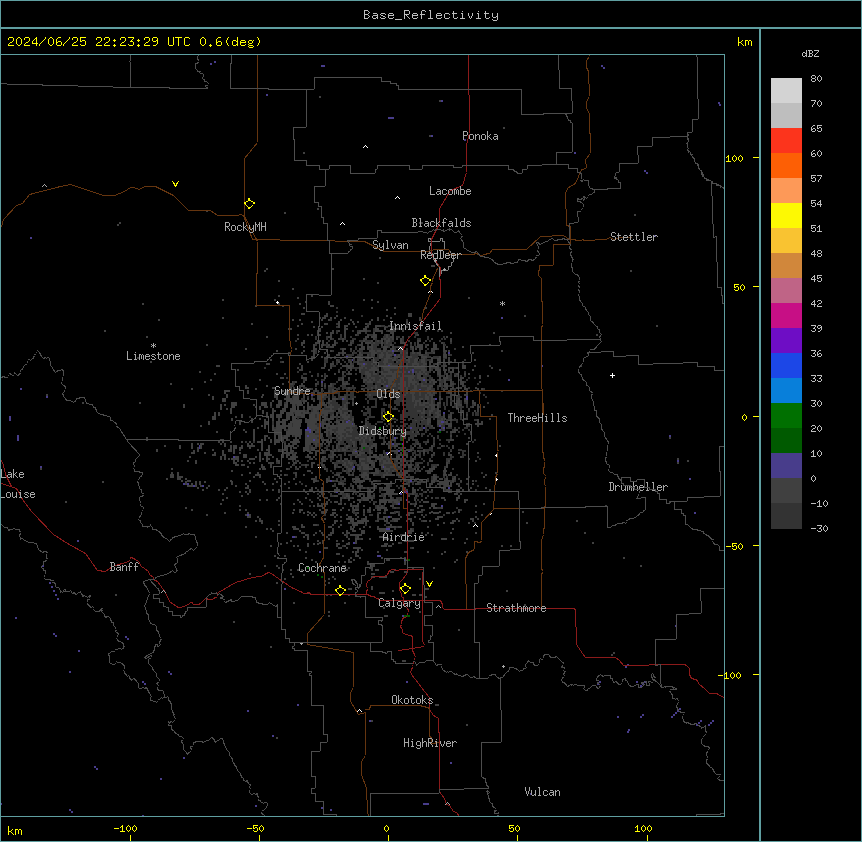Select the -30 value on the dBZ scale

(x=819, y=528)
